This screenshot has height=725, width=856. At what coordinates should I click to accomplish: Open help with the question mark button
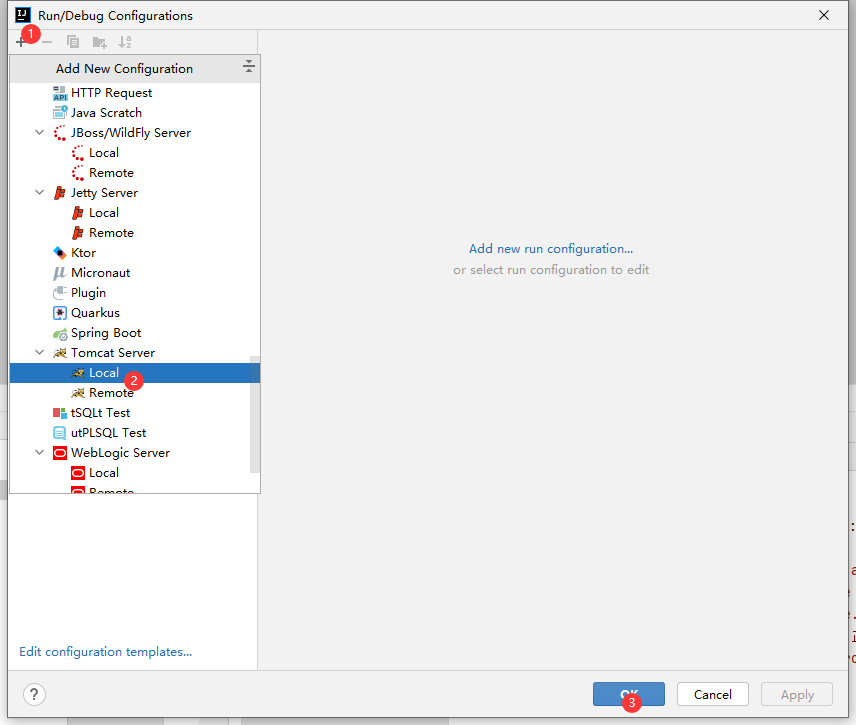click(x=34, y=694)
